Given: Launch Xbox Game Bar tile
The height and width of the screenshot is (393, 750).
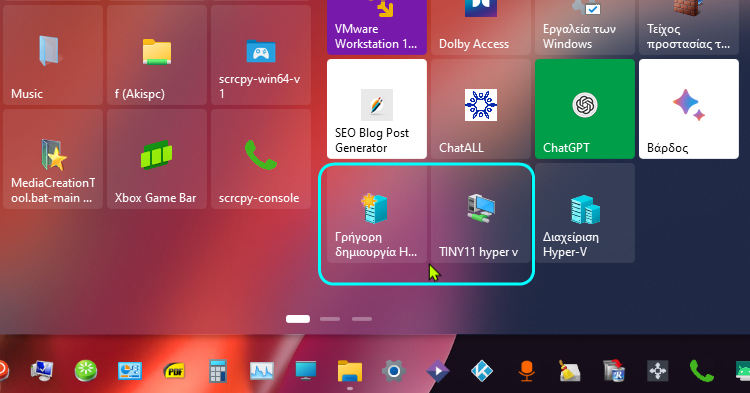Looking at the screenshot, I should (157, 159).
